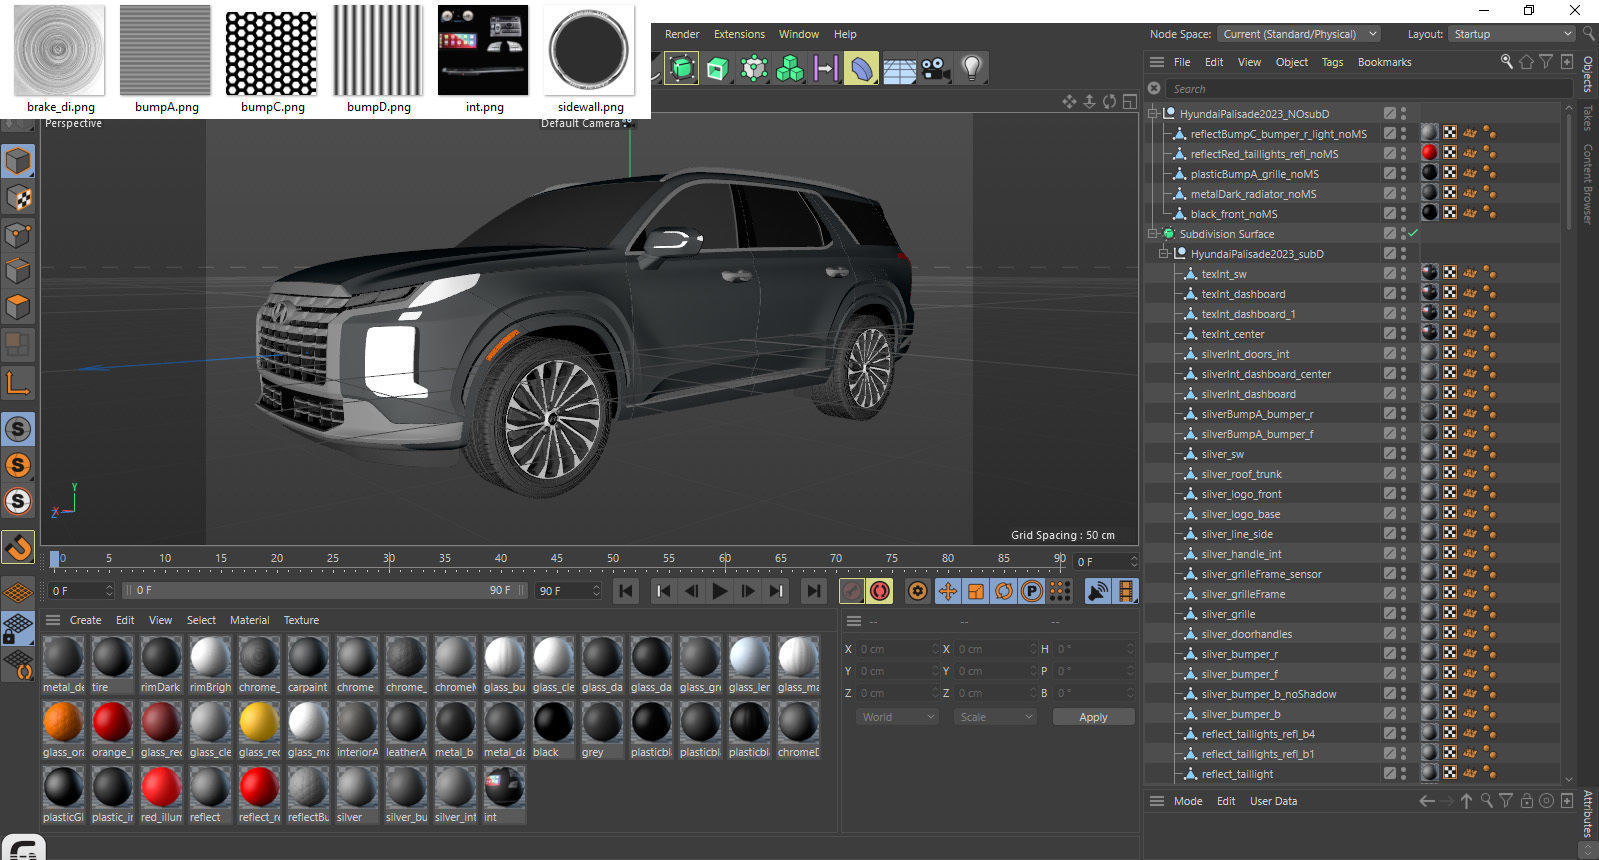The height and width of the screenshot is (860, 1599).
Task: Click the viewport pan navigation icon
Action: 1069,102
